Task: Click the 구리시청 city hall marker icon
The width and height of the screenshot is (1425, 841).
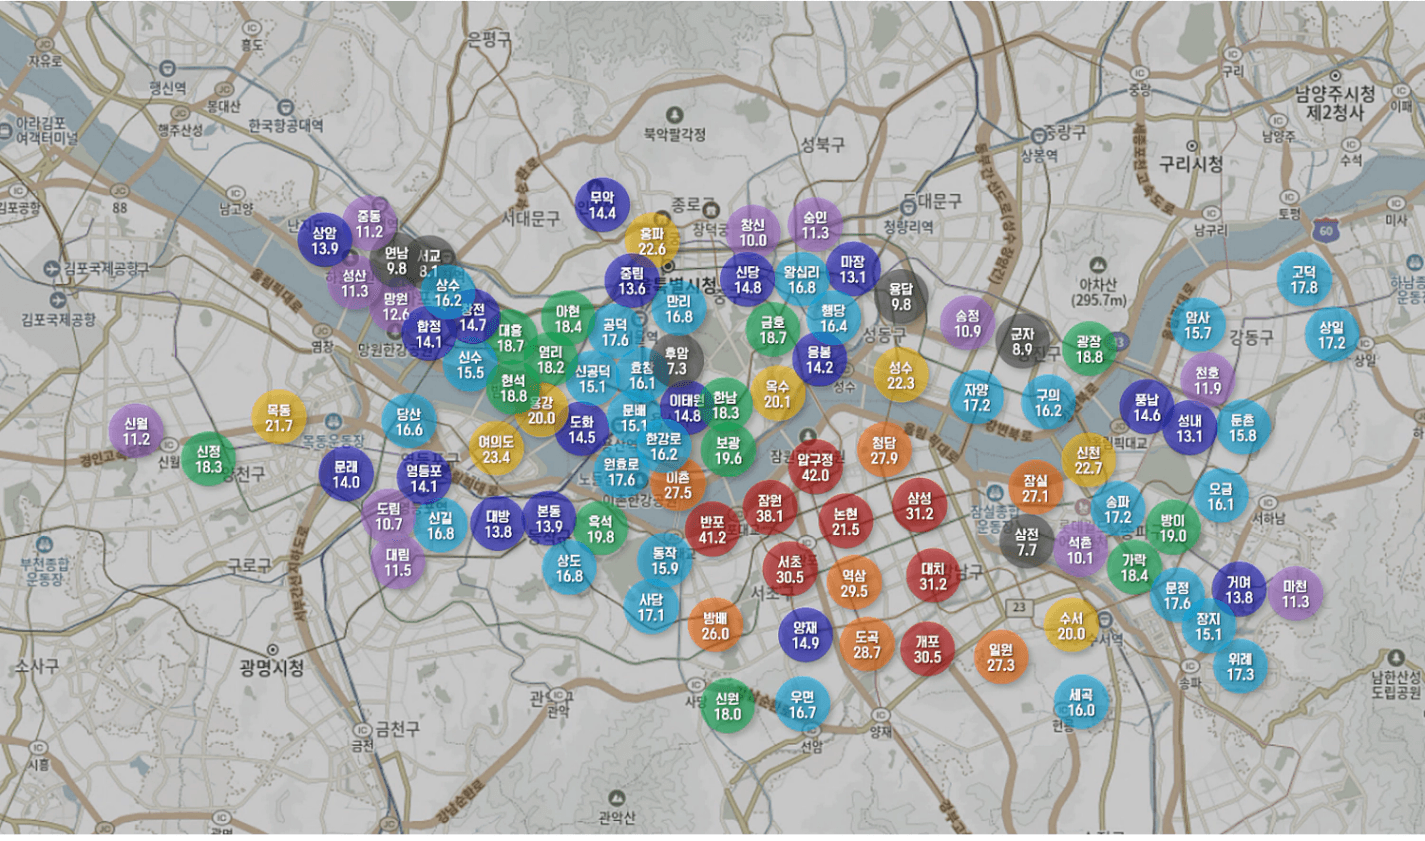Action: pos(1192,146)
